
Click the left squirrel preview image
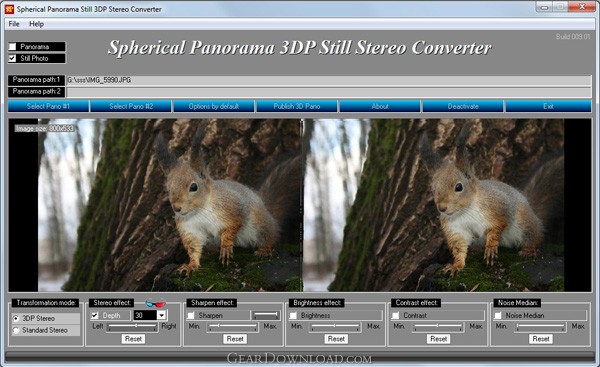point(170,205)
